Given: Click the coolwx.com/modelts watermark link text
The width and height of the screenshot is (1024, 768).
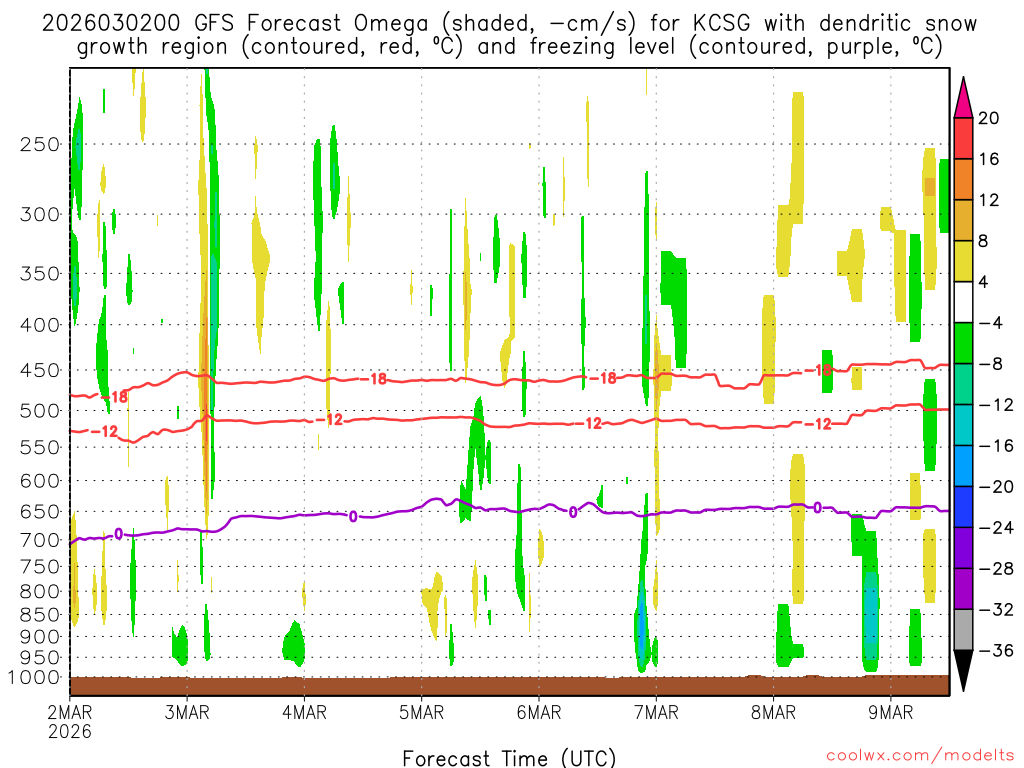Looking at the screenshot, I should [920, 755].
